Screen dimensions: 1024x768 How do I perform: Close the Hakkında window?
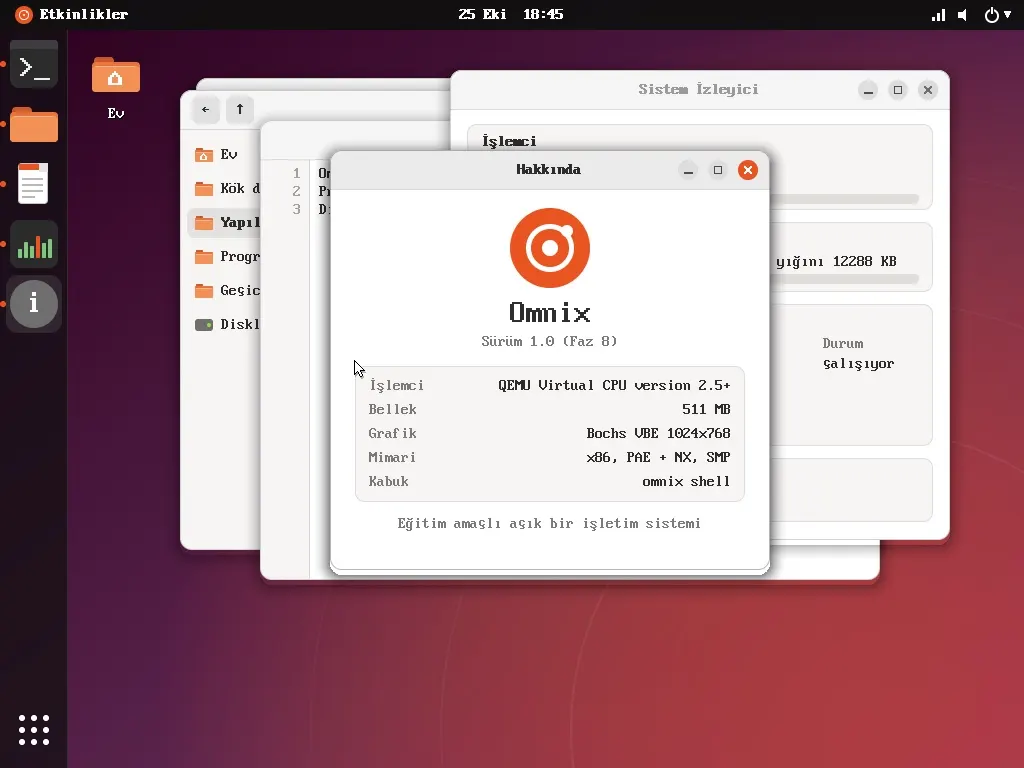(748, 170)
